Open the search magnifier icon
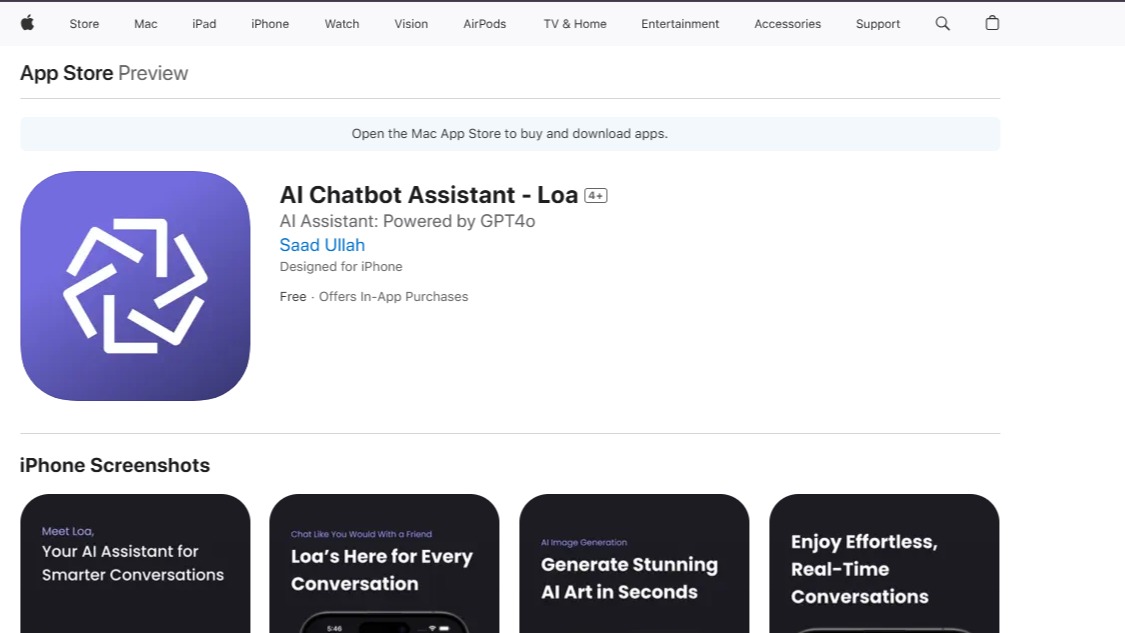Screen dimensions: 1125x633 pos(943,24)
